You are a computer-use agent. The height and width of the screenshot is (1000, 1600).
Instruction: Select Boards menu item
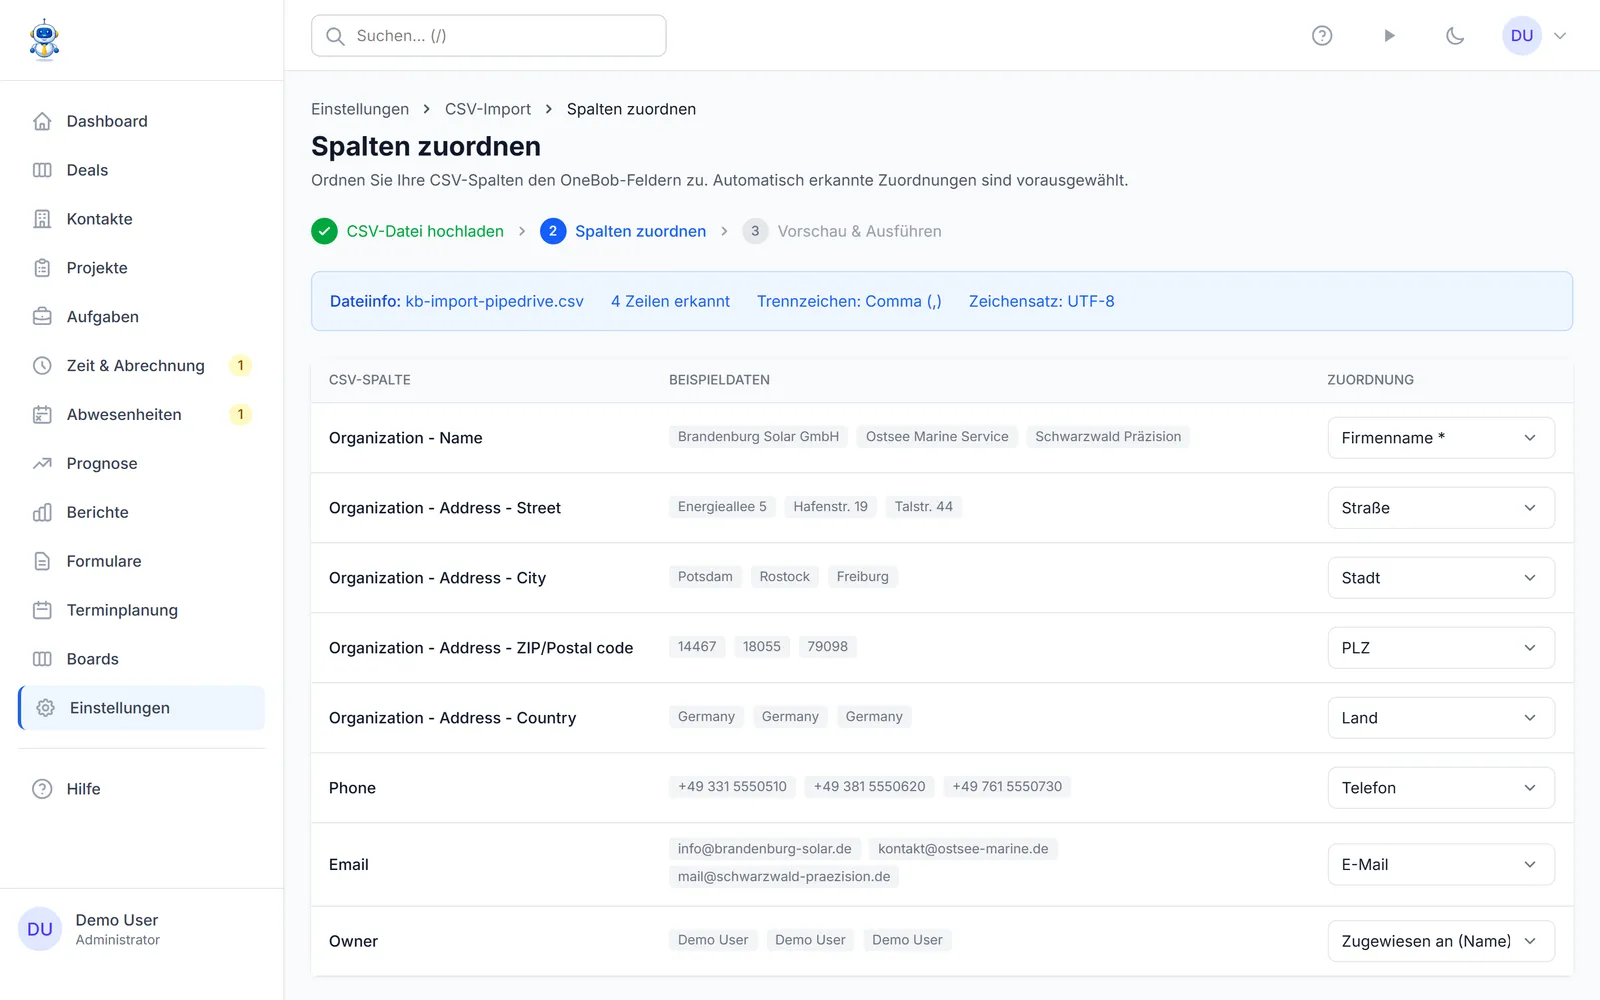pos(141,660)
